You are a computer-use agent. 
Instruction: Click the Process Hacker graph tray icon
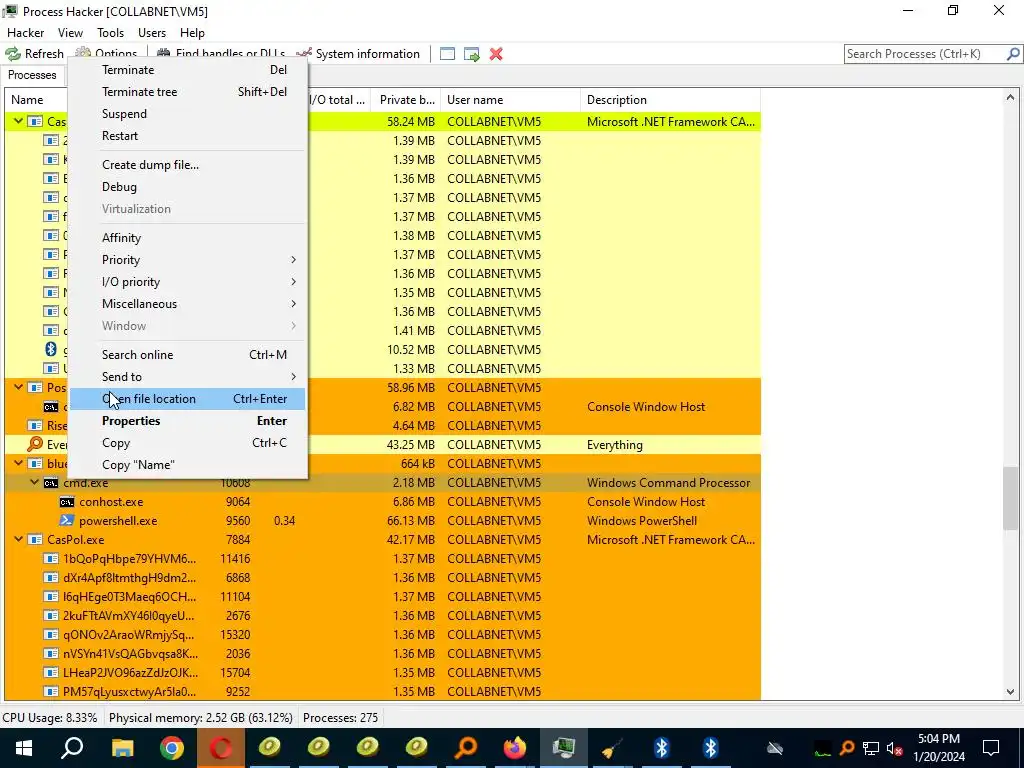click(x=823, y=748)
